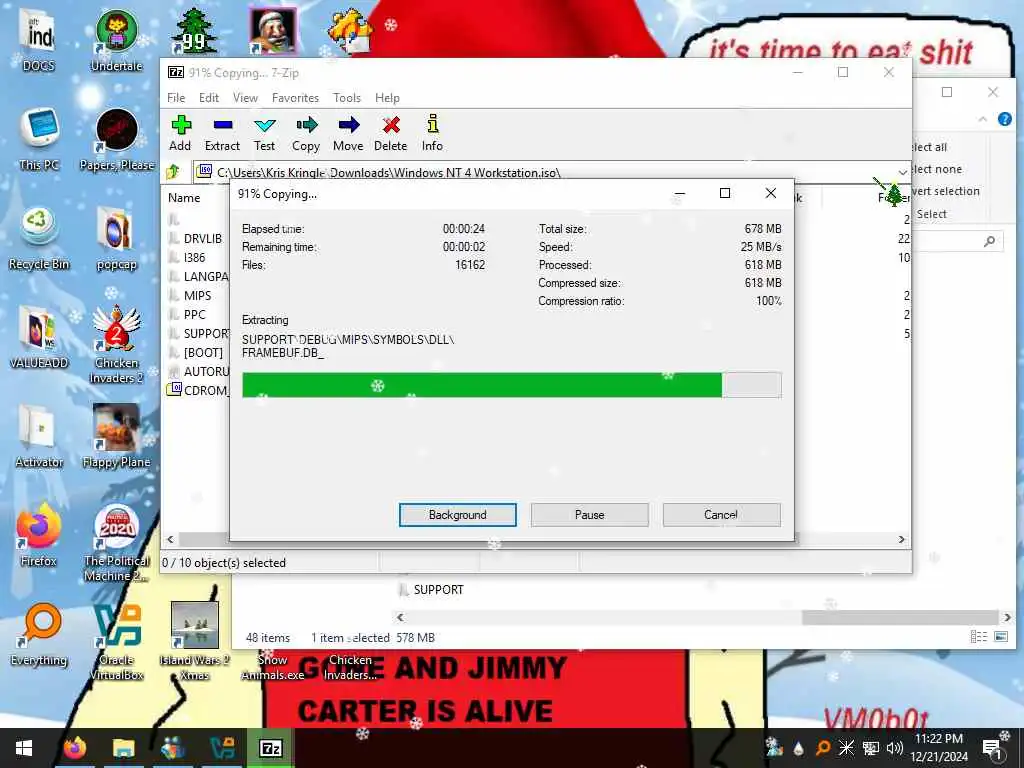Open the Edit menu in 7-Zip
The height and width of the screenshot is (768, 1024).
[209, 98]
